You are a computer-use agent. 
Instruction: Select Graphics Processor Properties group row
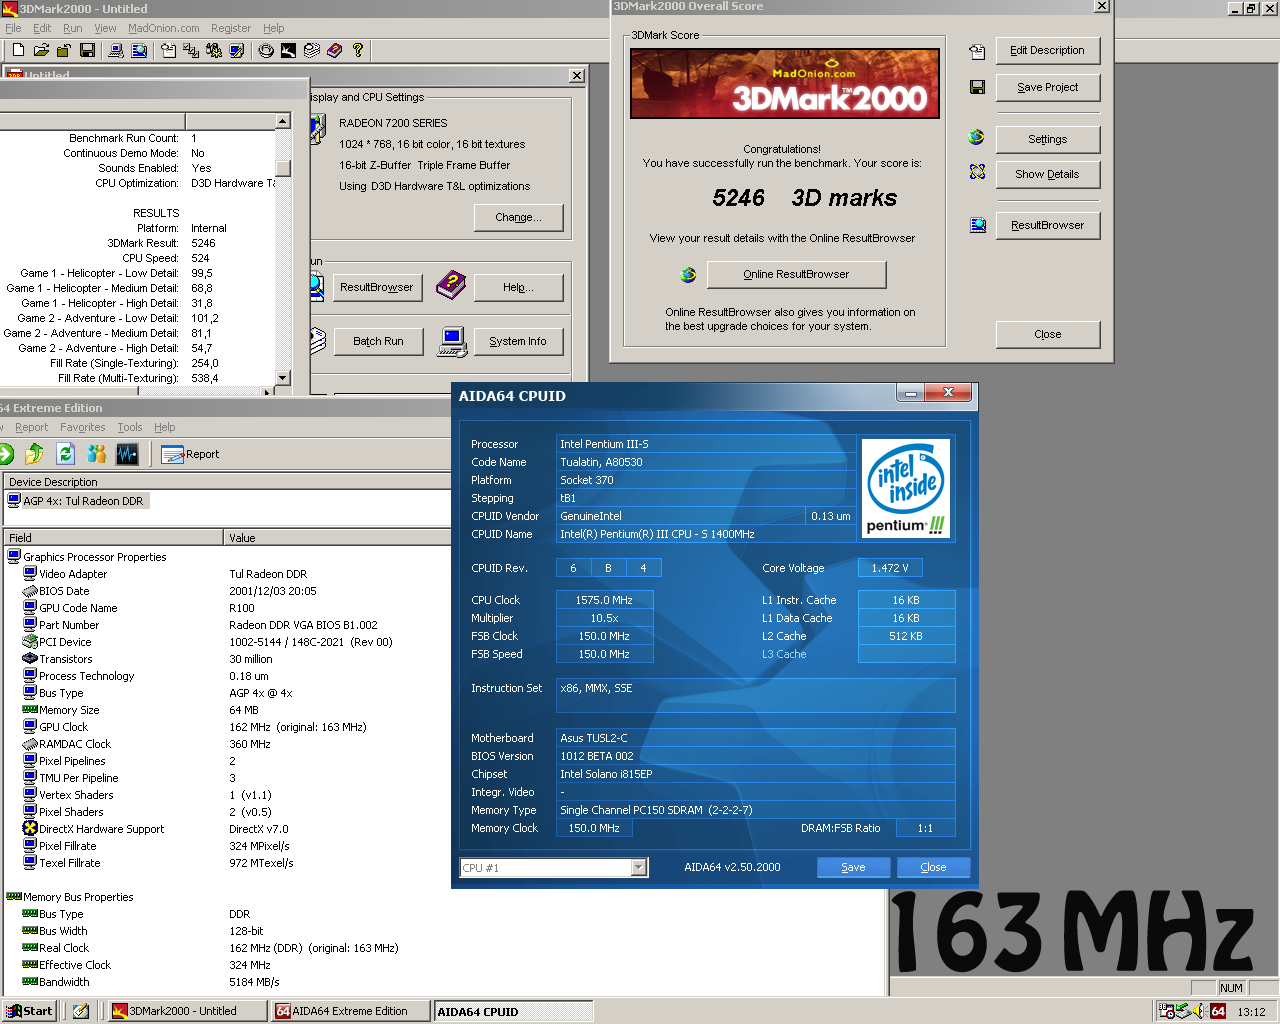[87, 557]
